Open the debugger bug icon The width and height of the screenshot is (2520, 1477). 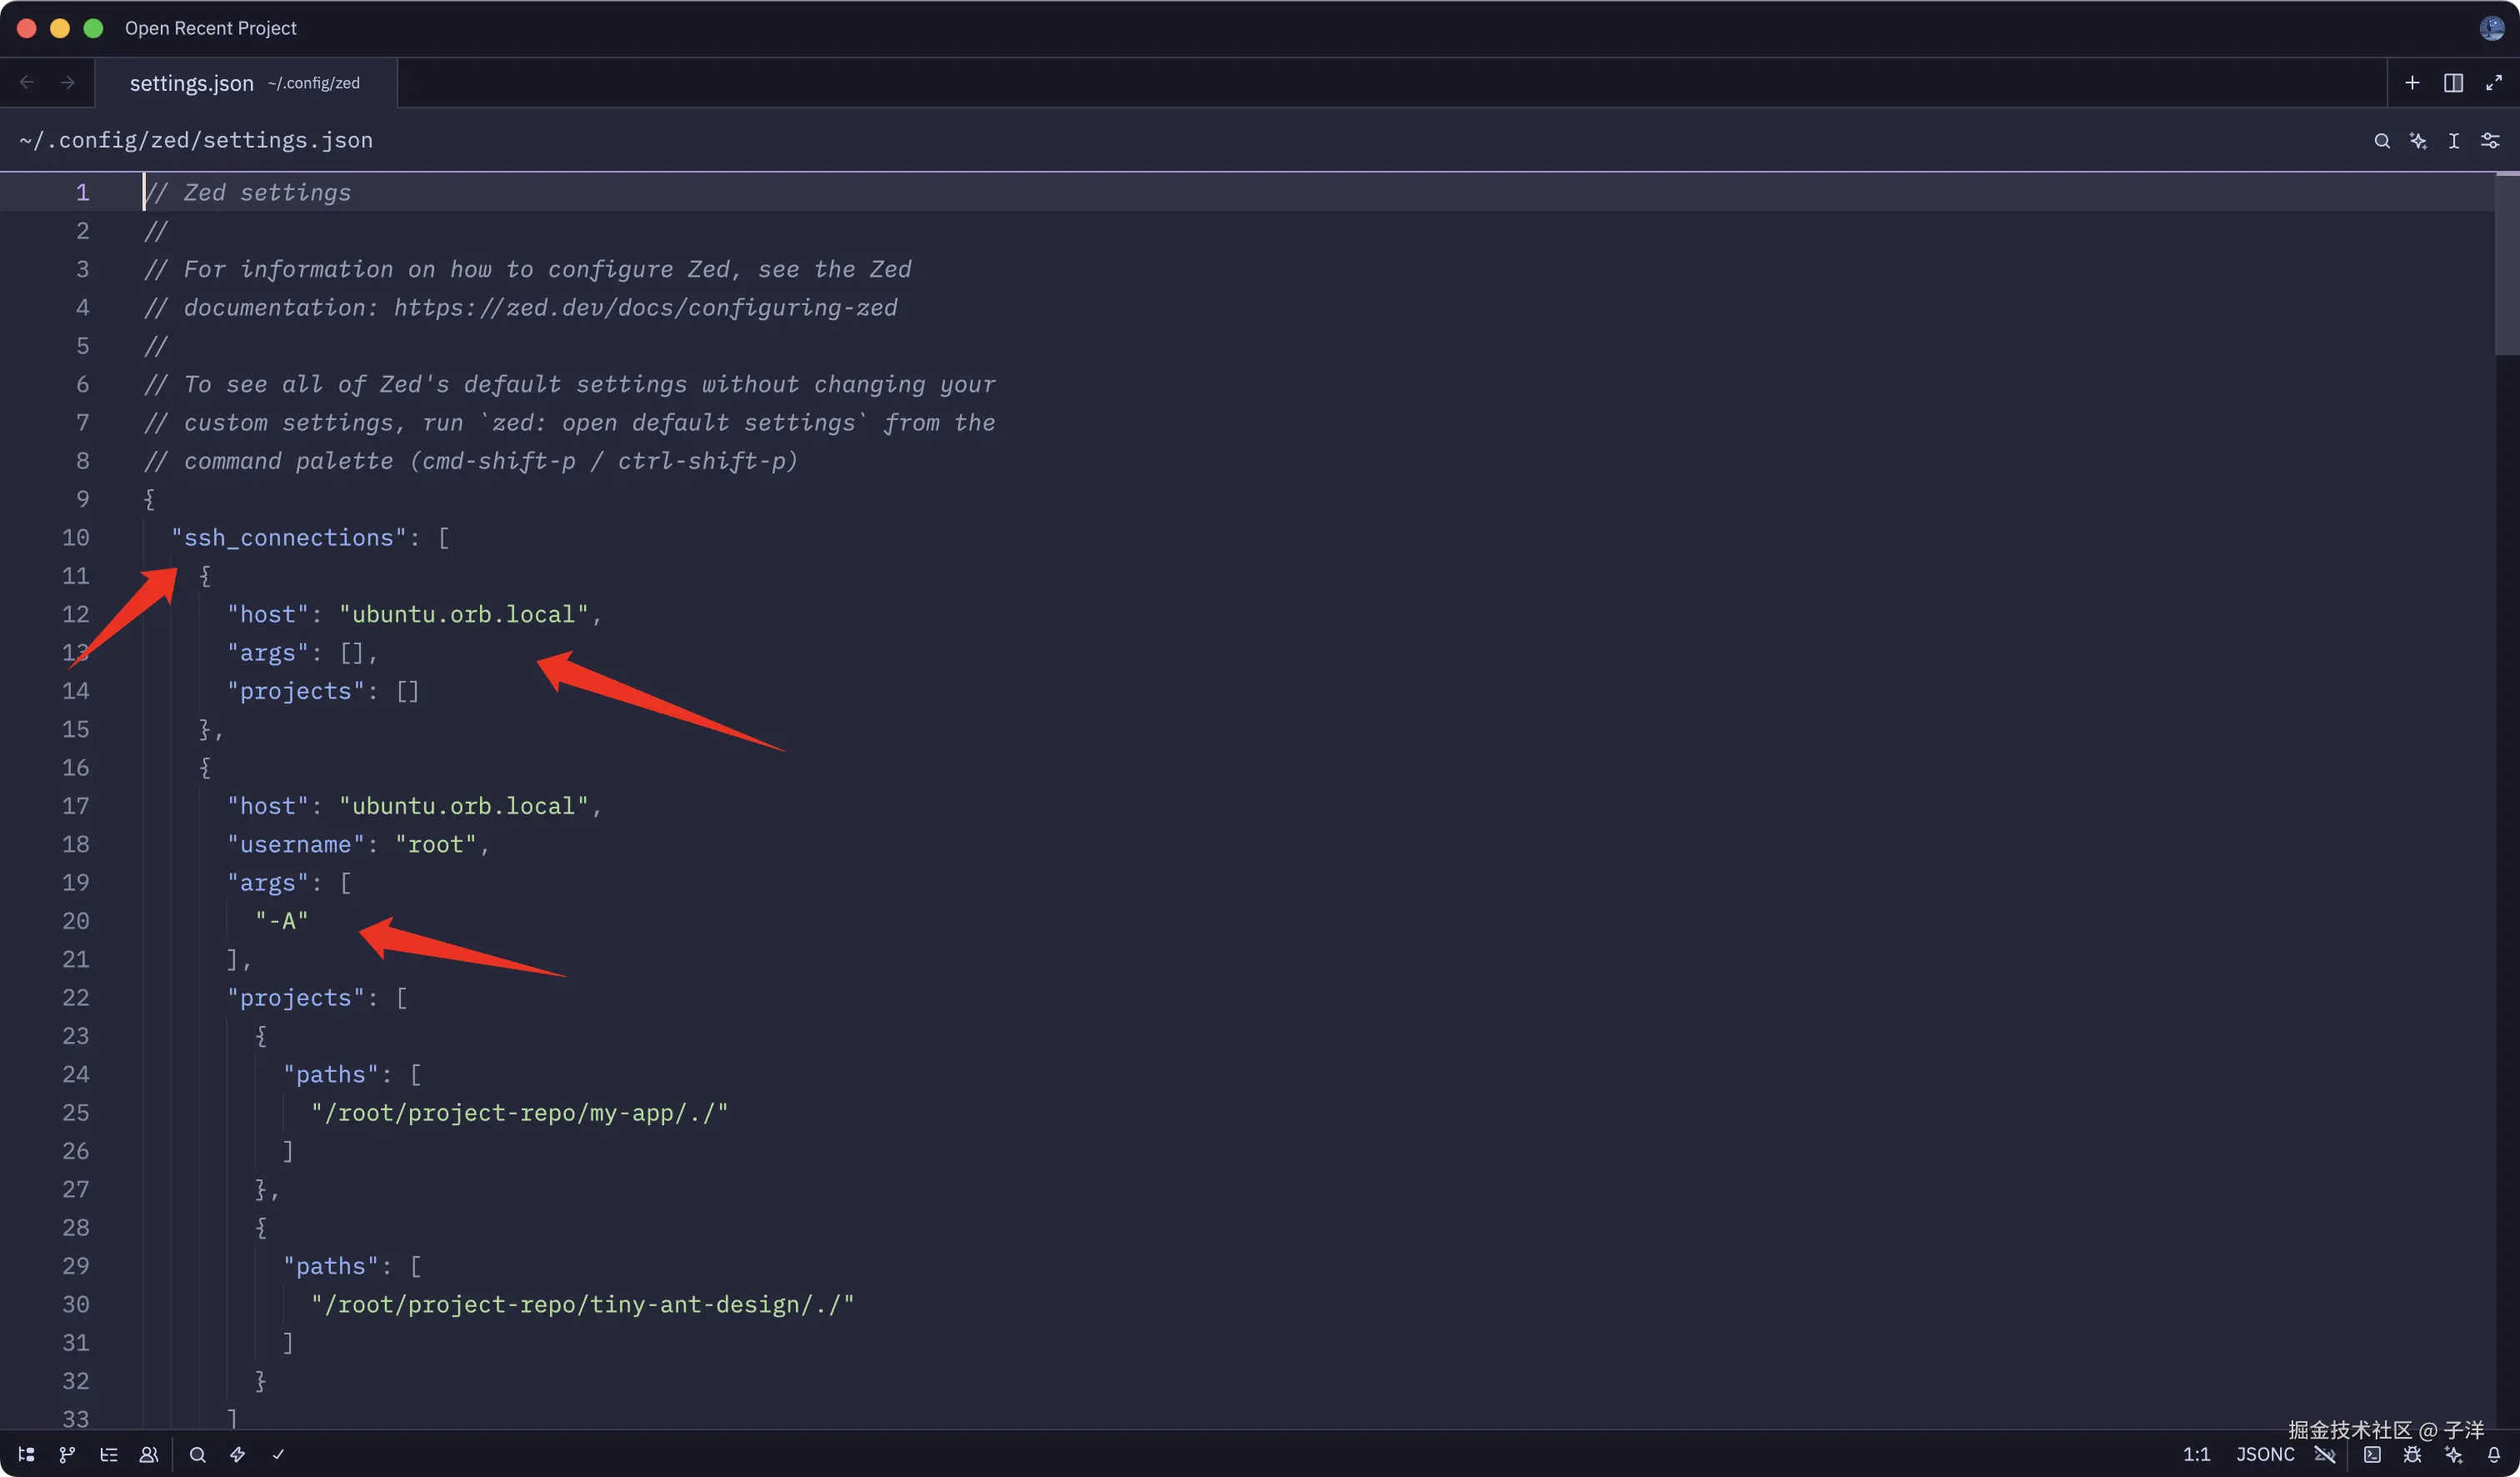2412,1454
